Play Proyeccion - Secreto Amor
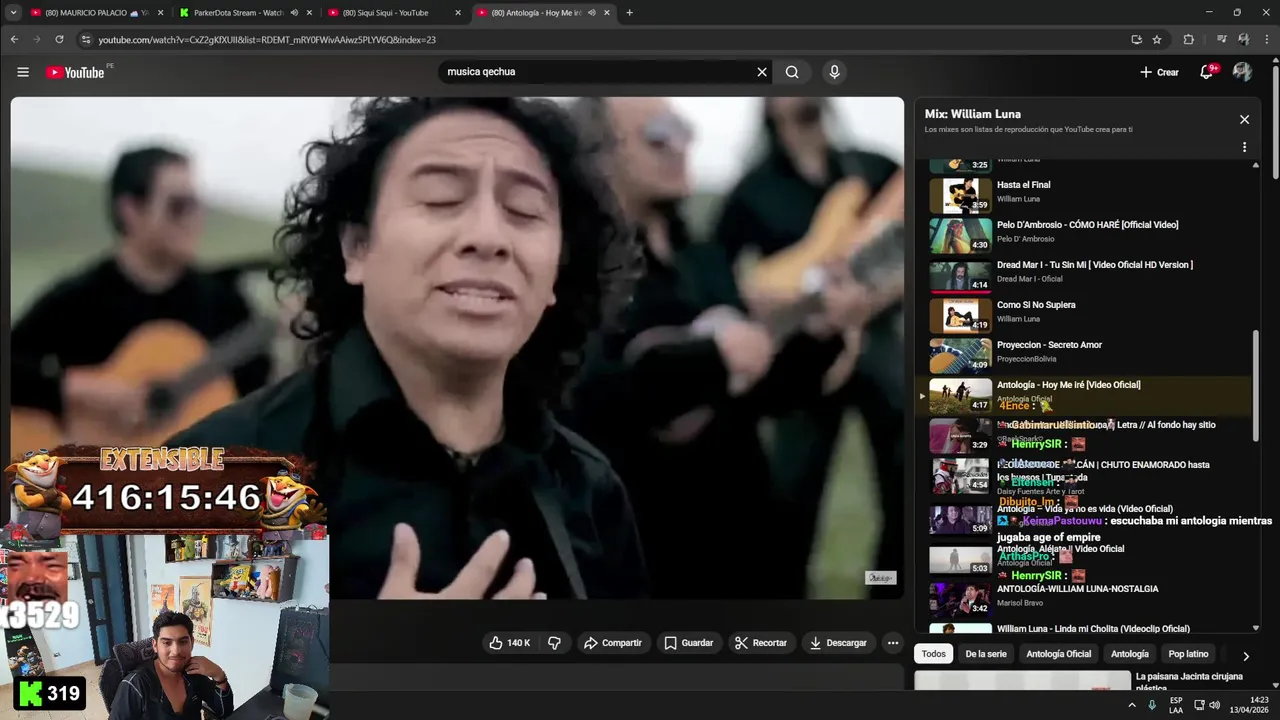Image resolution: width=1280 pixels, height=720 pixels. pos(1085,355)
